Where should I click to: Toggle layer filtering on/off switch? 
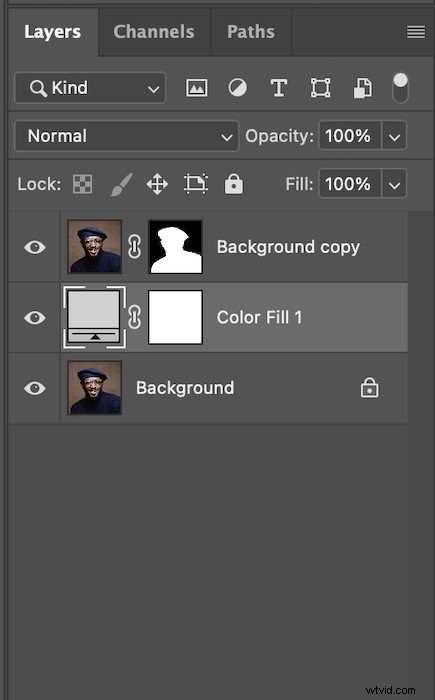coord(400,88)
